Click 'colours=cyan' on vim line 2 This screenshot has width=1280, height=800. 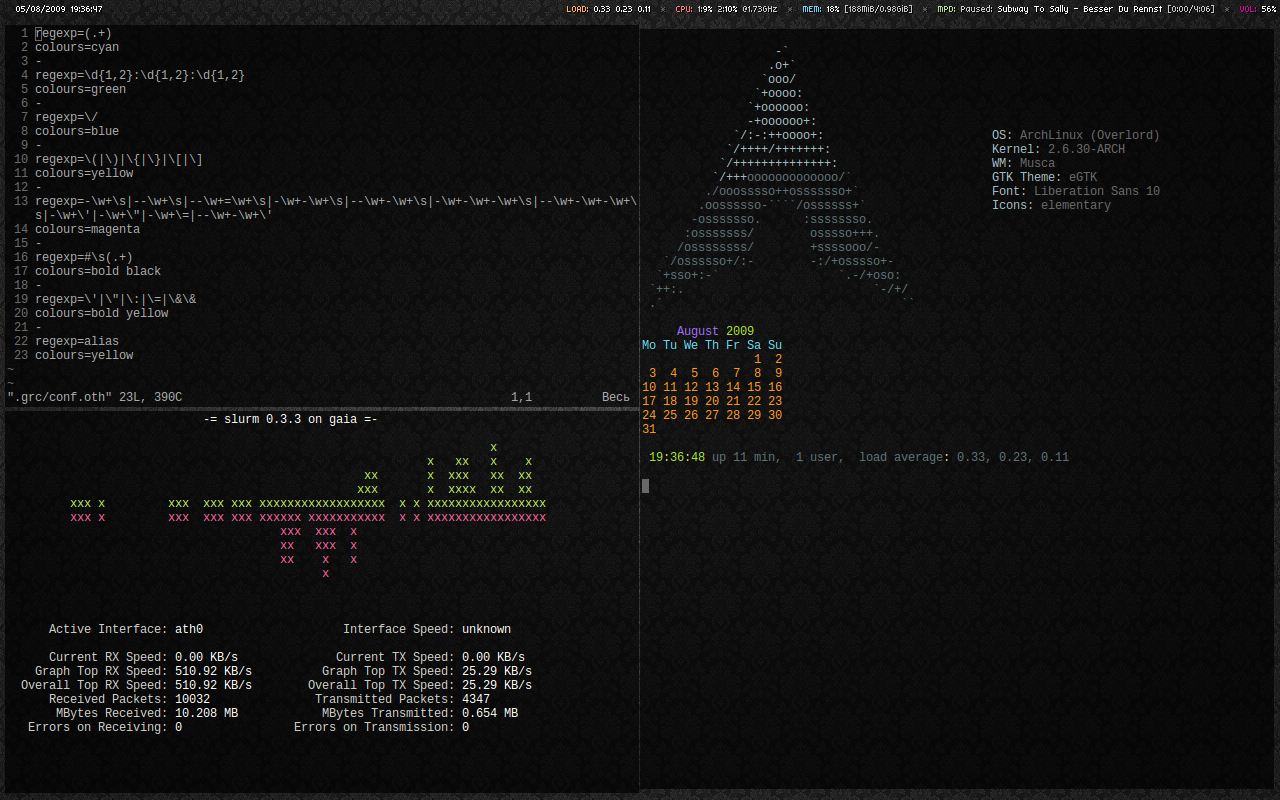[x=77, y=47]
